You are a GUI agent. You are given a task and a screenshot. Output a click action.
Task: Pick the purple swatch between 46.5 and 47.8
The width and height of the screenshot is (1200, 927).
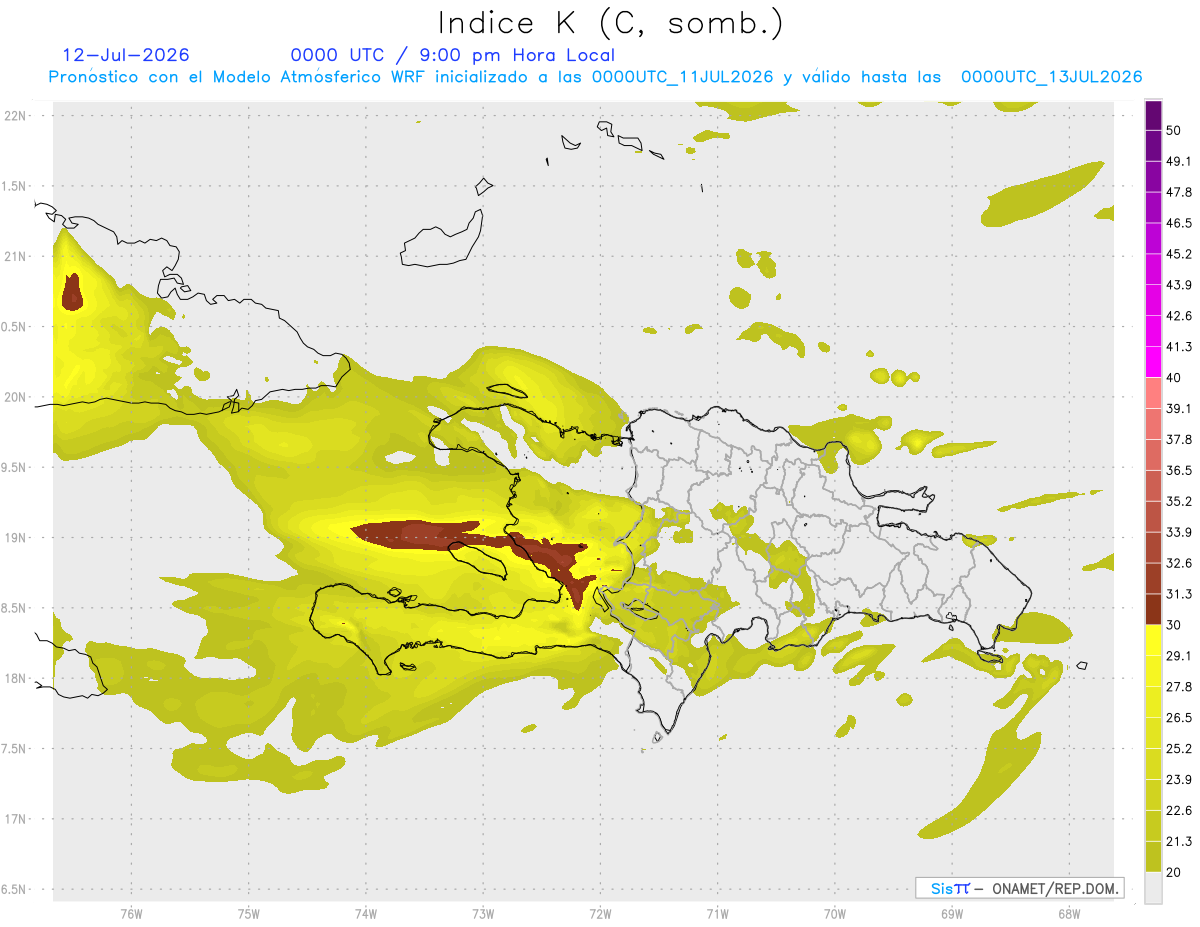click(x=1154, y=208)
